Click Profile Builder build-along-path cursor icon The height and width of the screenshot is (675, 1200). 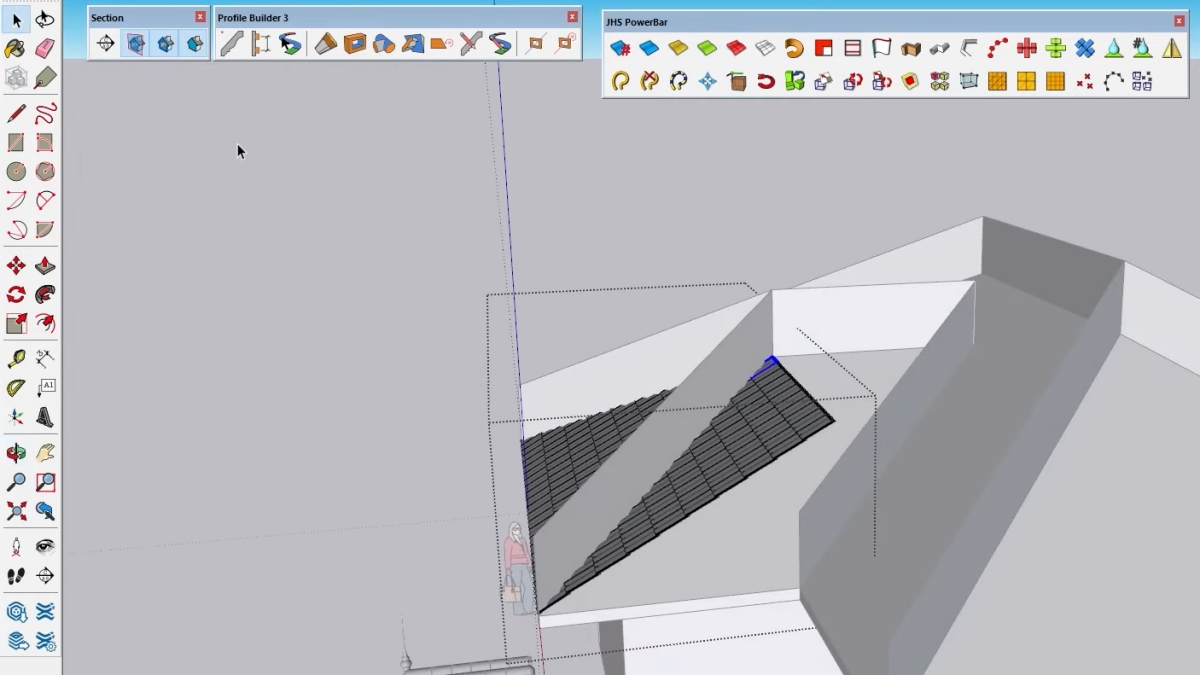(290, 43)
